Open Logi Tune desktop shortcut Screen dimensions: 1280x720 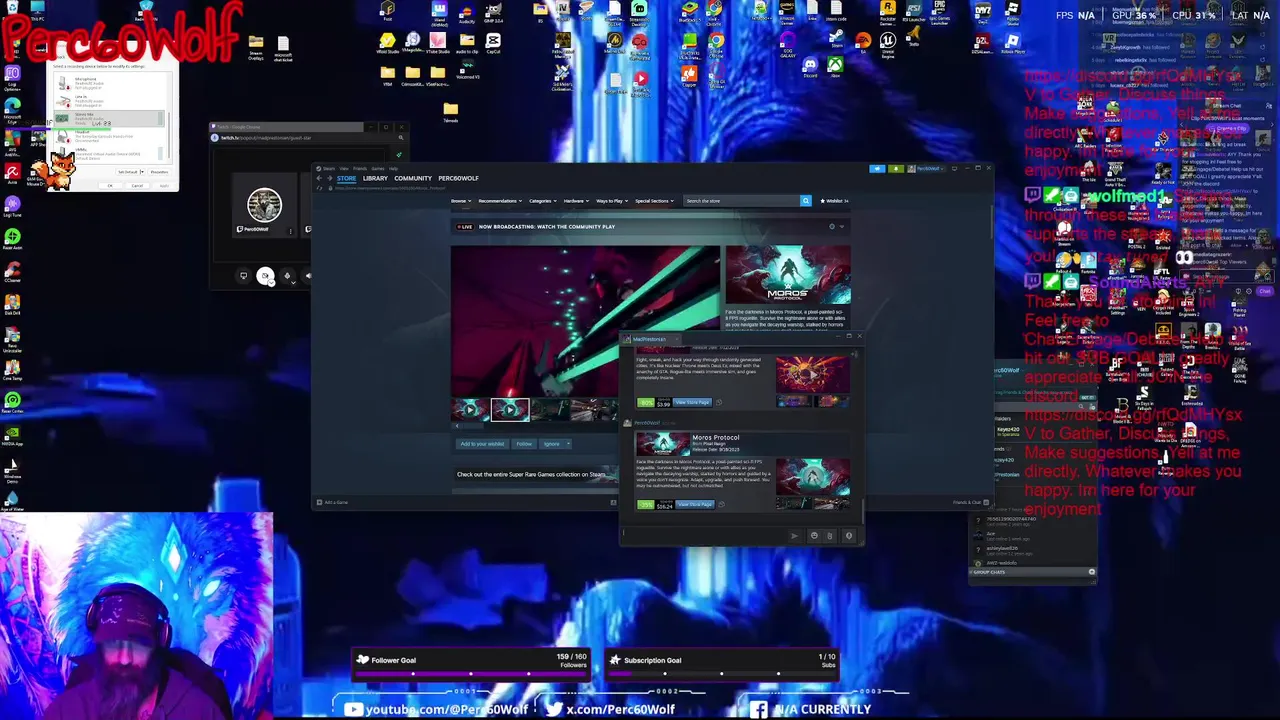[12, 206]
